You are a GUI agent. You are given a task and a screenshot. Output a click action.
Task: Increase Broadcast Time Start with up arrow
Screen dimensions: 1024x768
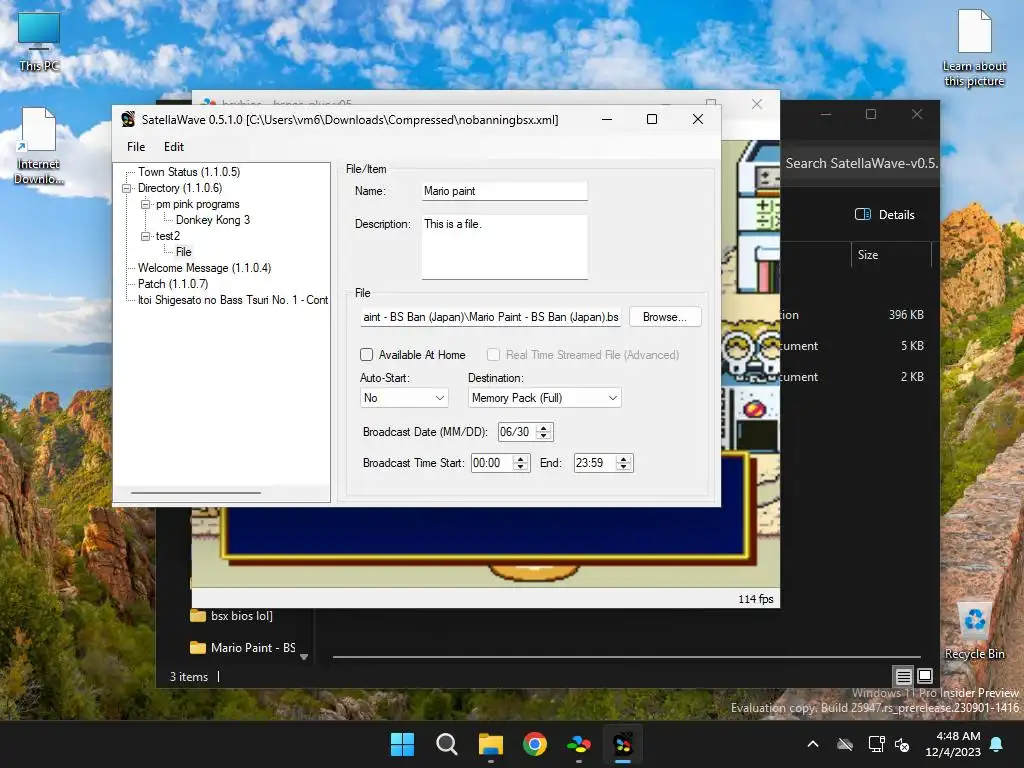[x=520, y=459]
